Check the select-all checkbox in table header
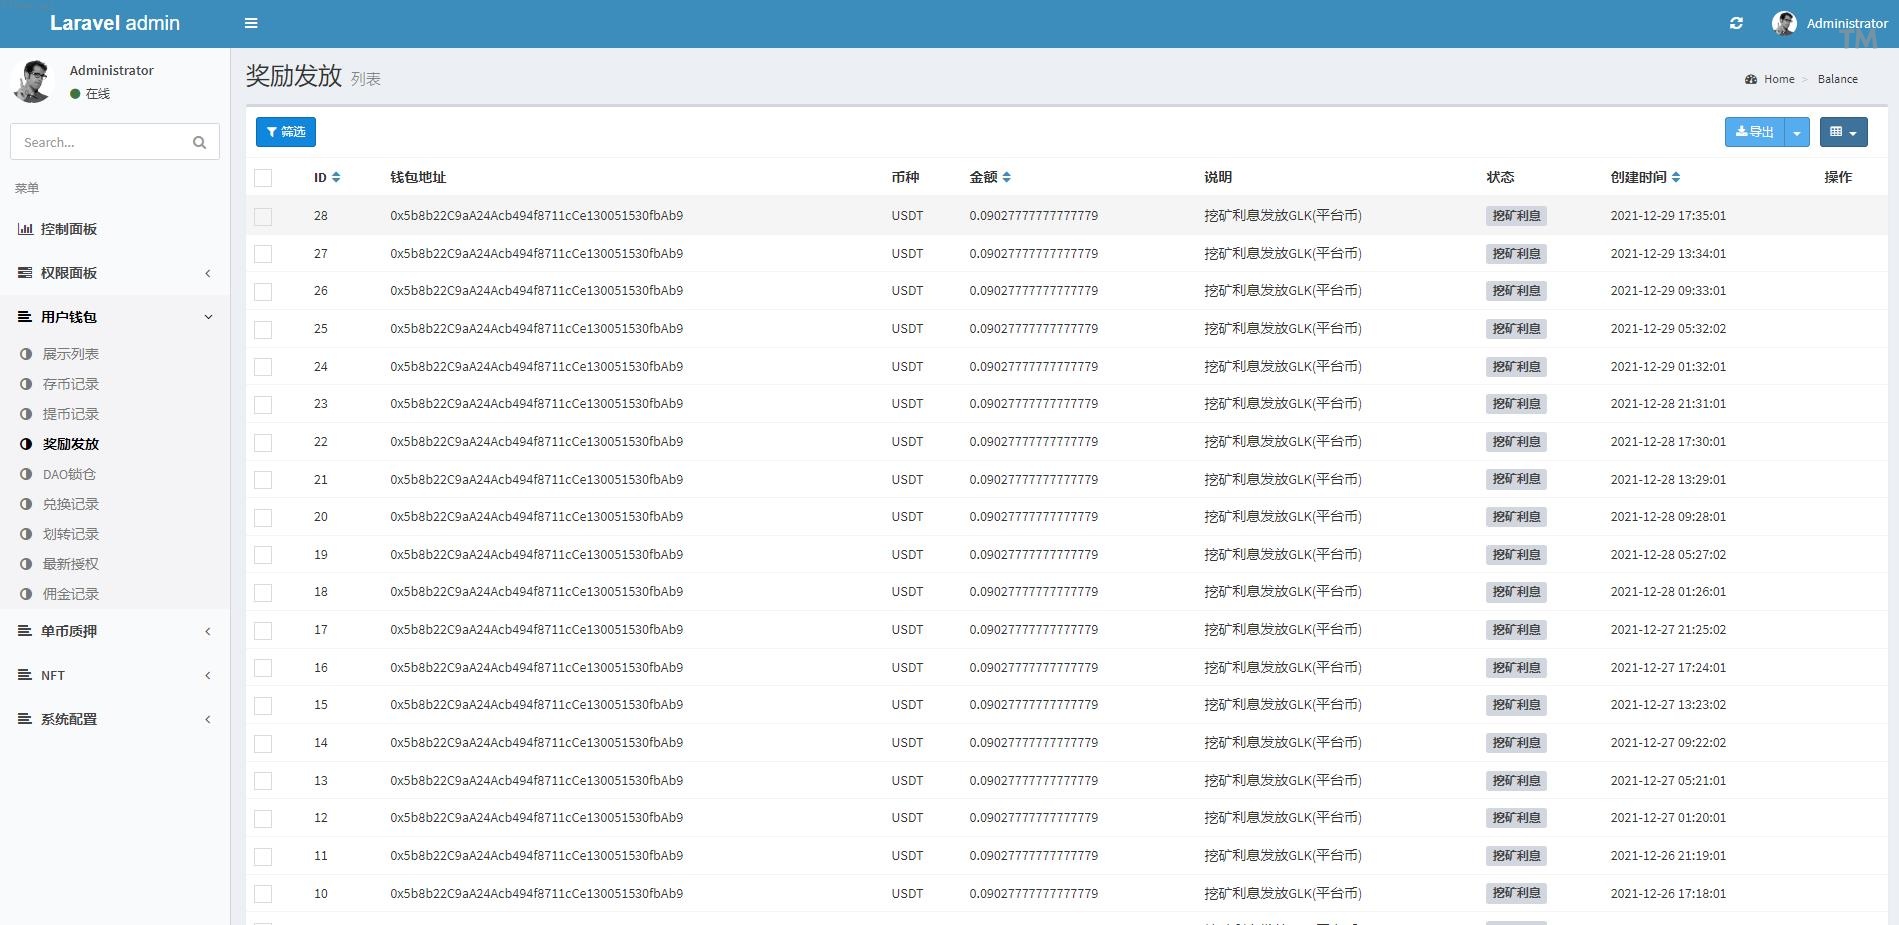Screen dimensions: 1899x925 click(x=263, y=178)
